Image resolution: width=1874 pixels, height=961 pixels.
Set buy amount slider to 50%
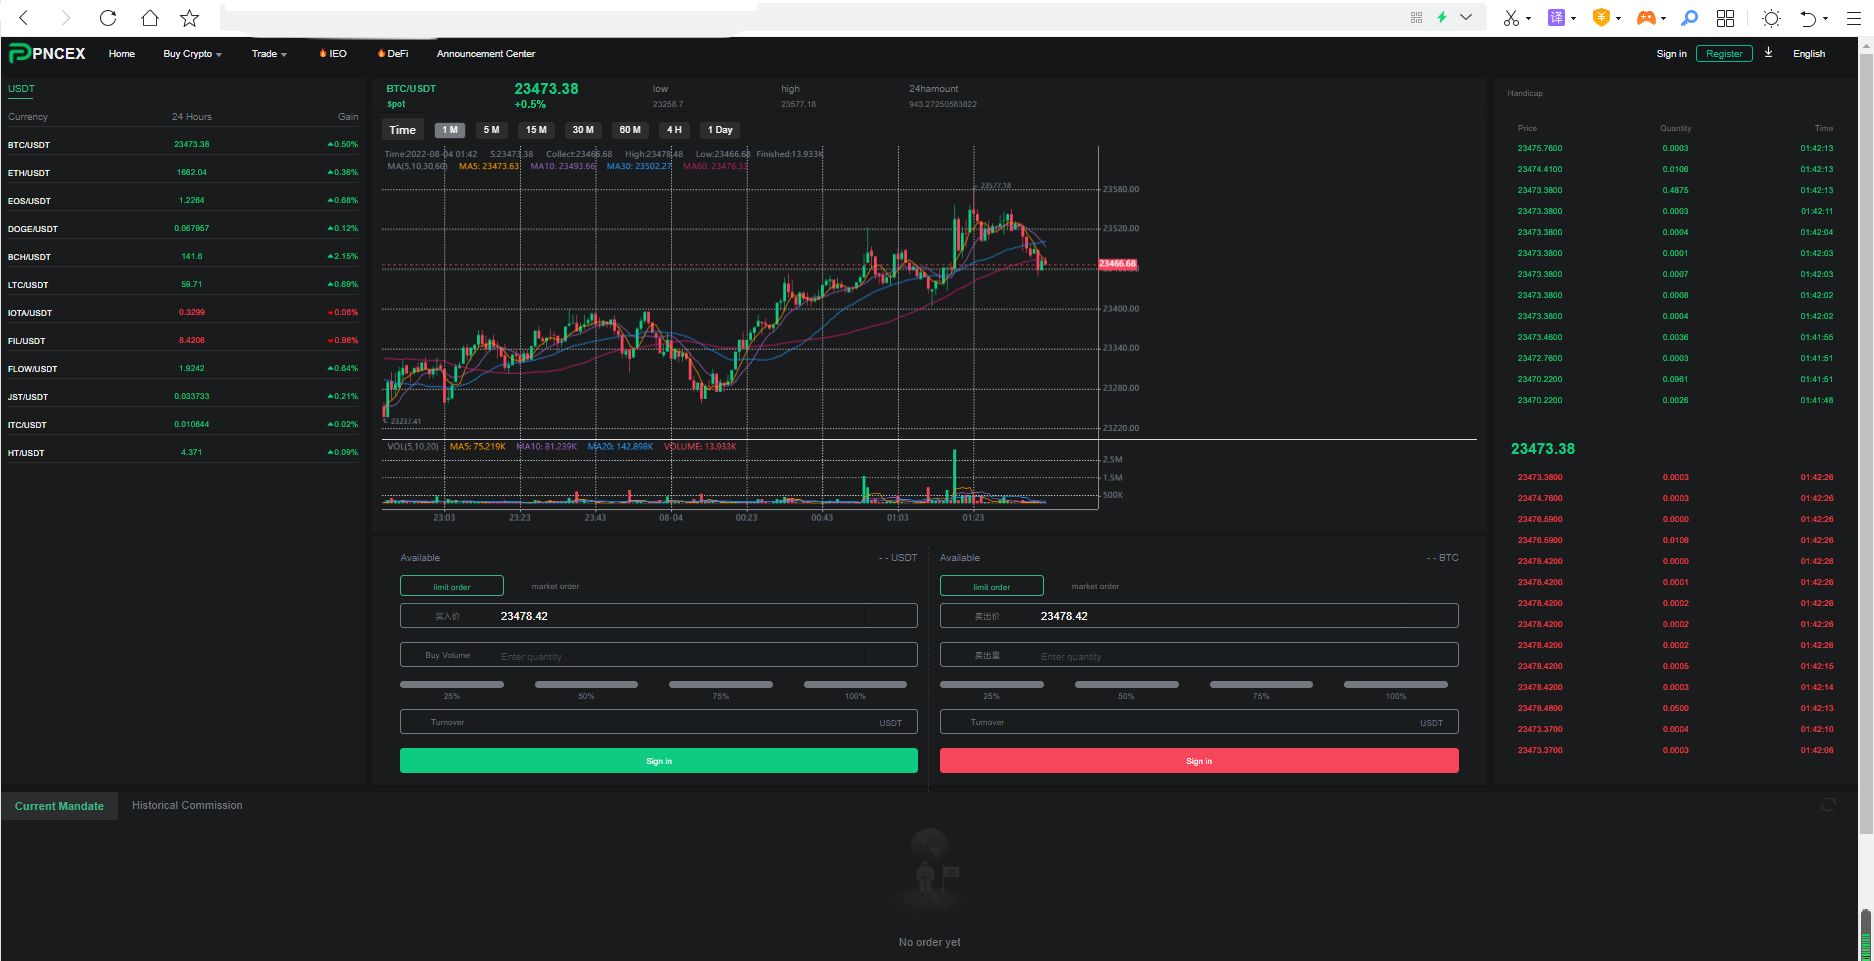tap(586, 685)
